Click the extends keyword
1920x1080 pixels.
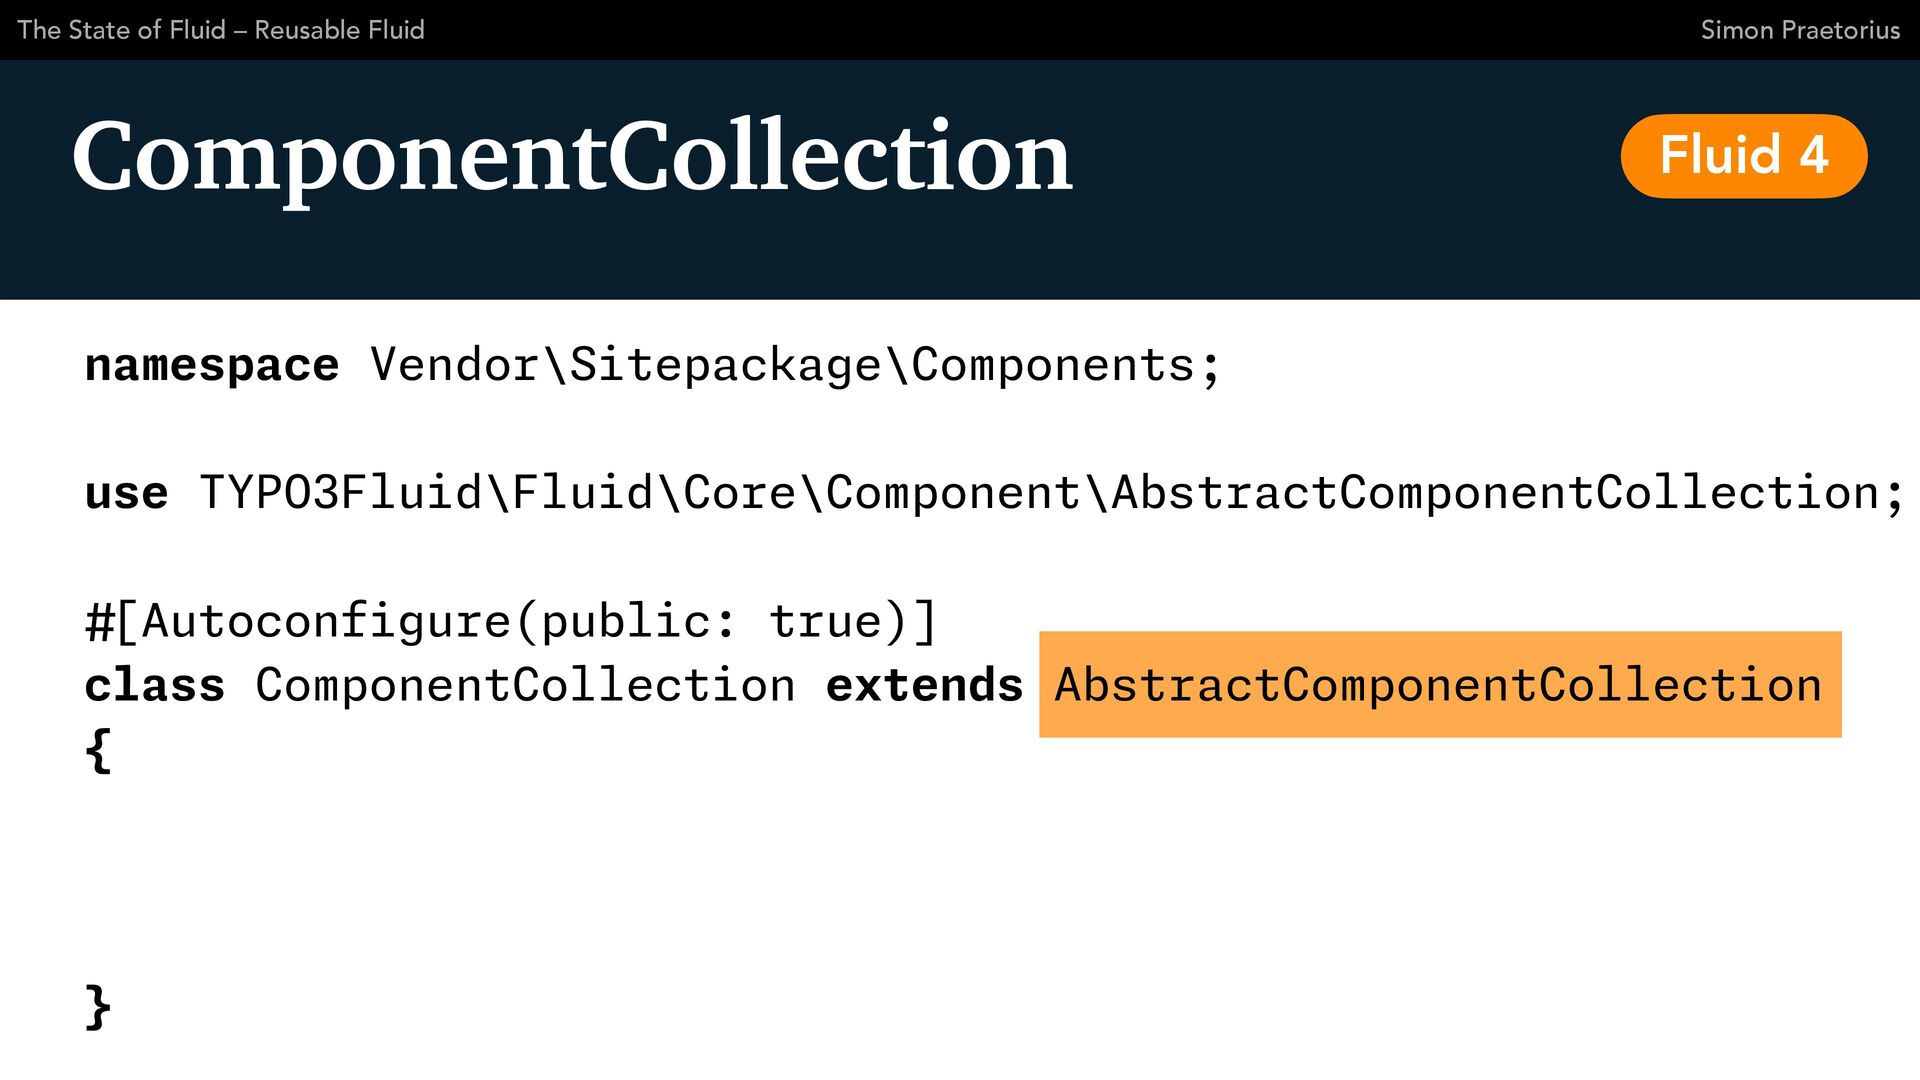(925, 686)
